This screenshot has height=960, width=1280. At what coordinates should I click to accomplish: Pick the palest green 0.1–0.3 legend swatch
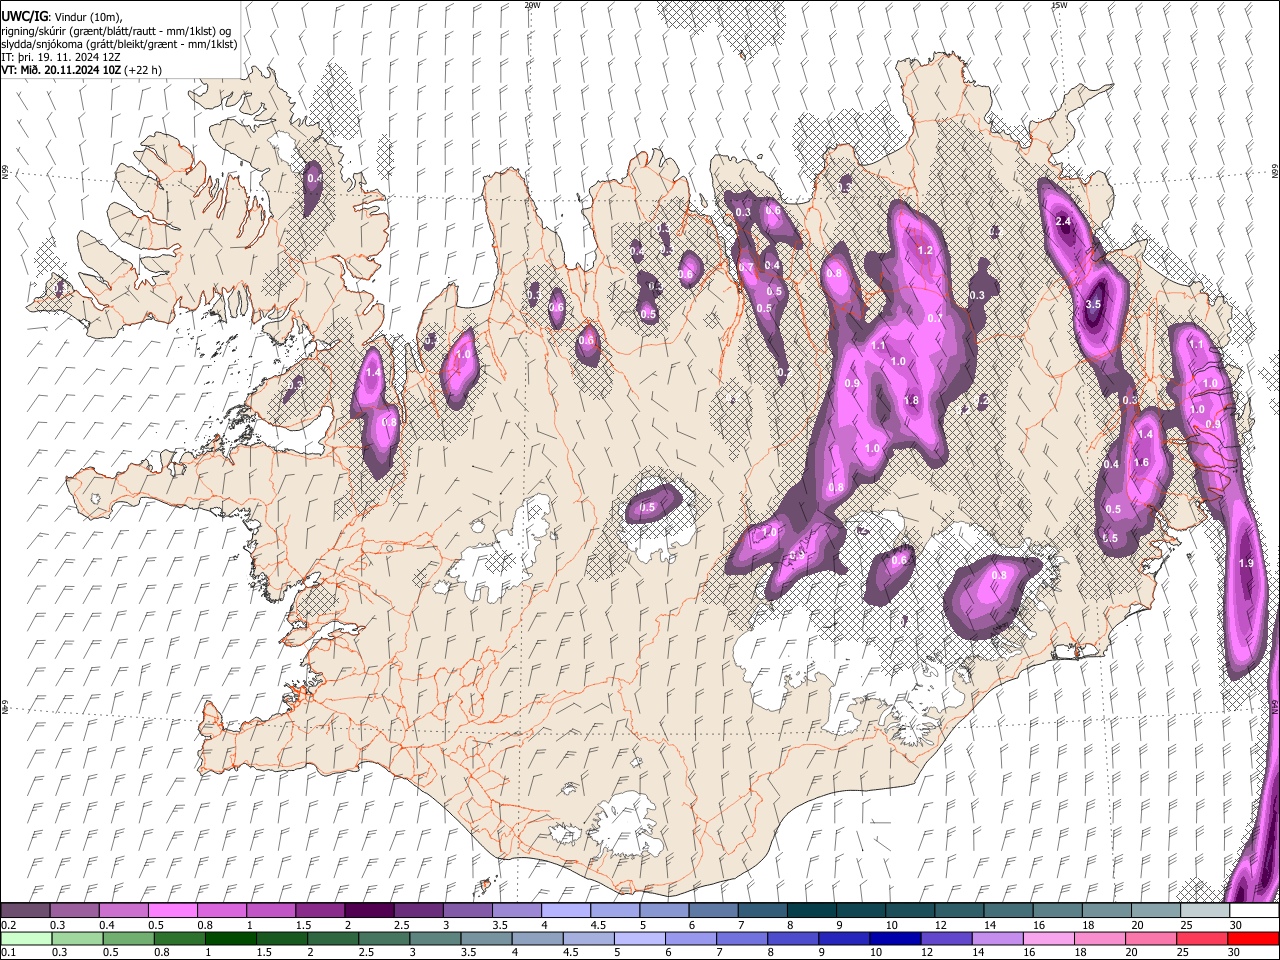point(26,938)
